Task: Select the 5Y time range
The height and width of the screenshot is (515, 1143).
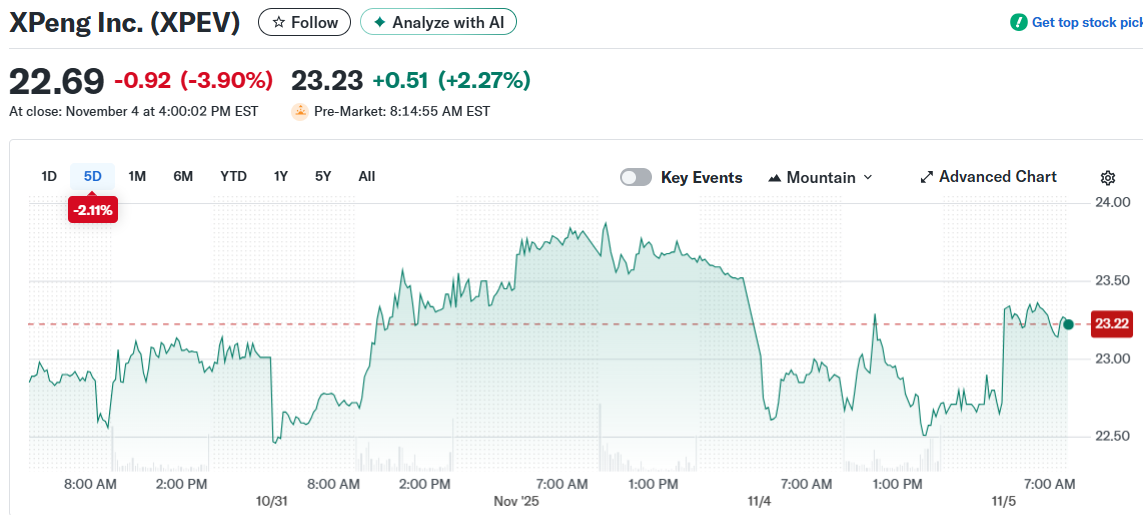Action: pyautogui.click(x=323, y=176)
